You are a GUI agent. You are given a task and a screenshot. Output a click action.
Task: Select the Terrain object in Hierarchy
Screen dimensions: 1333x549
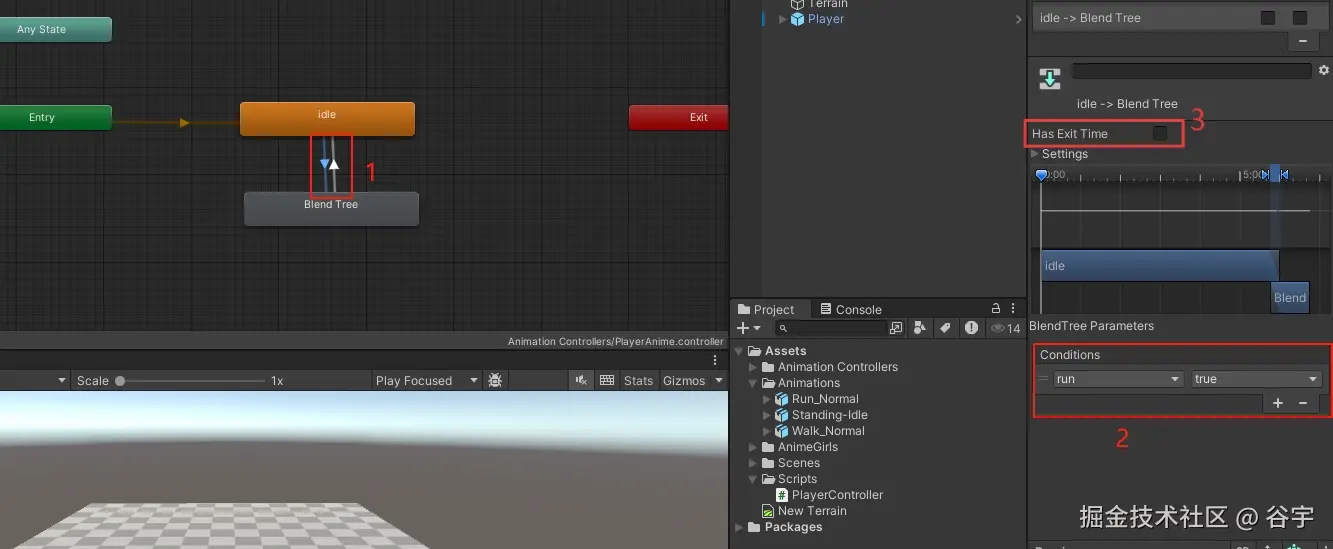pos(828,4)
